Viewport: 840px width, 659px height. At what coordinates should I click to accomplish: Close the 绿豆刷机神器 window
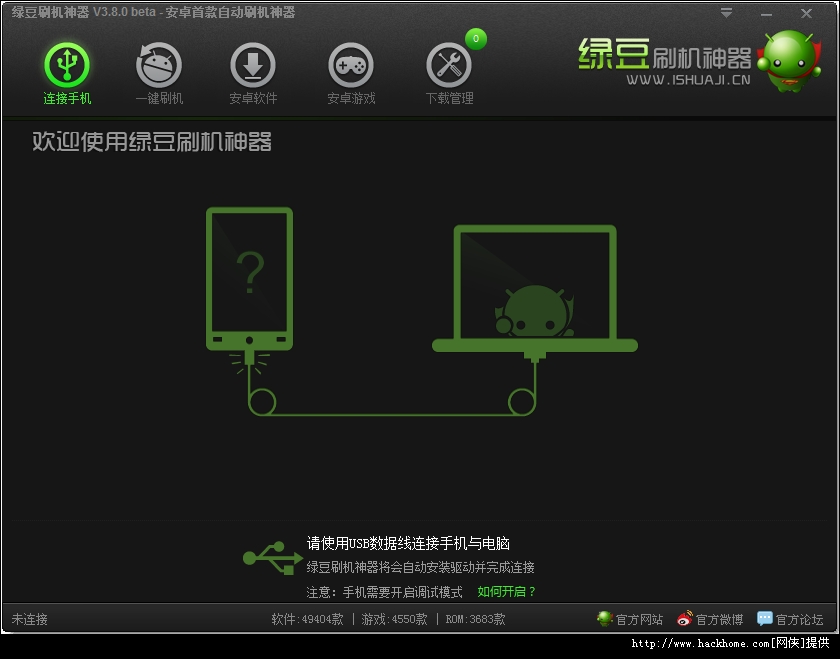(806, 14)
